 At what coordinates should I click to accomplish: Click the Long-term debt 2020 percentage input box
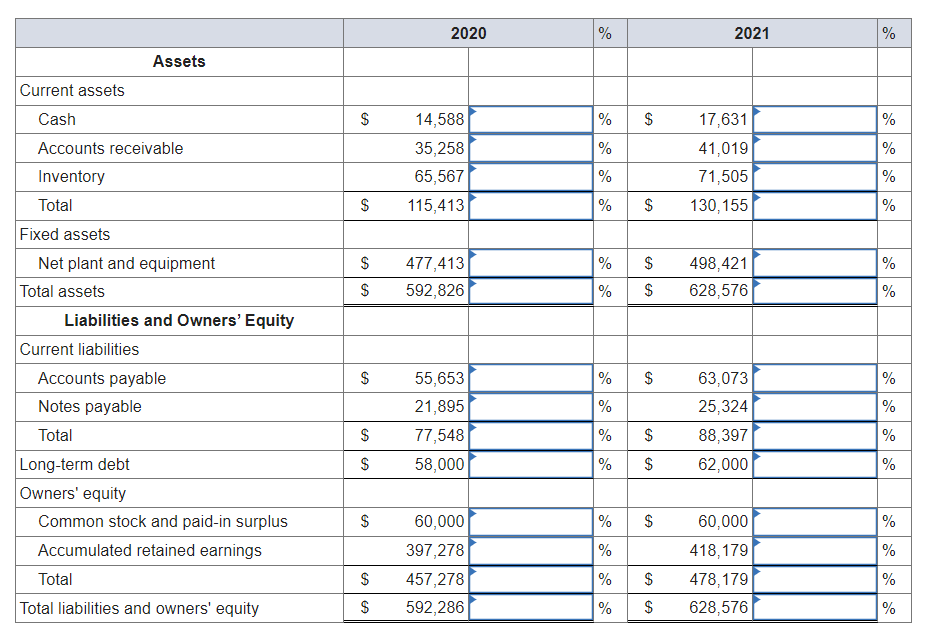point(530,464)
